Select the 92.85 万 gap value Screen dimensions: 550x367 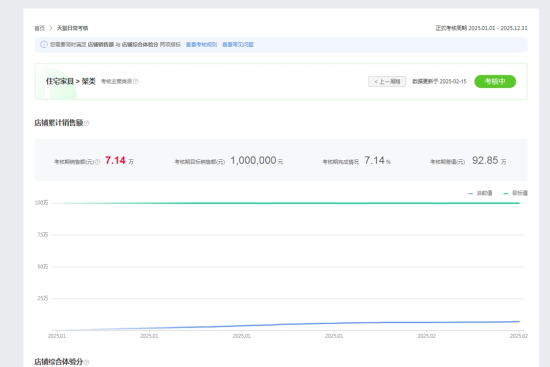[489, 160]
